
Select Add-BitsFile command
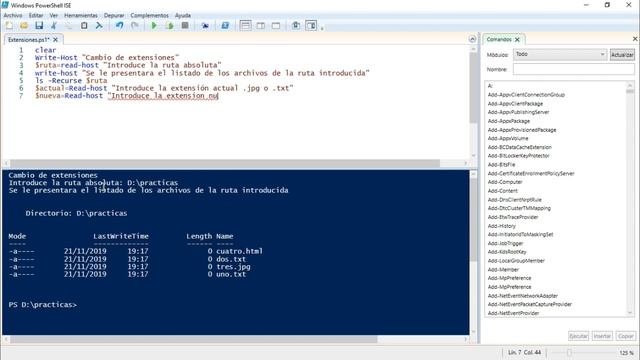click(x=501, y=164)
